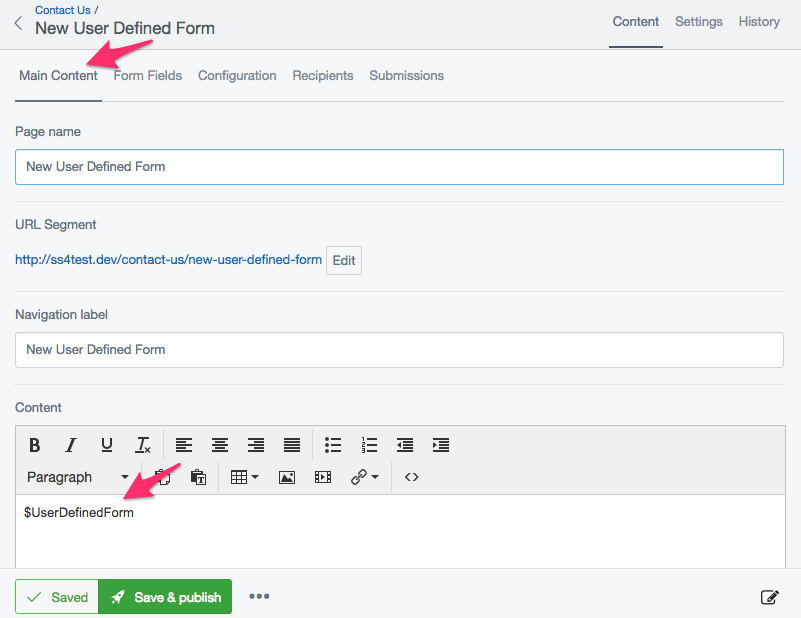Click the Save & publish button
The image size is (801, 618).
164,597
